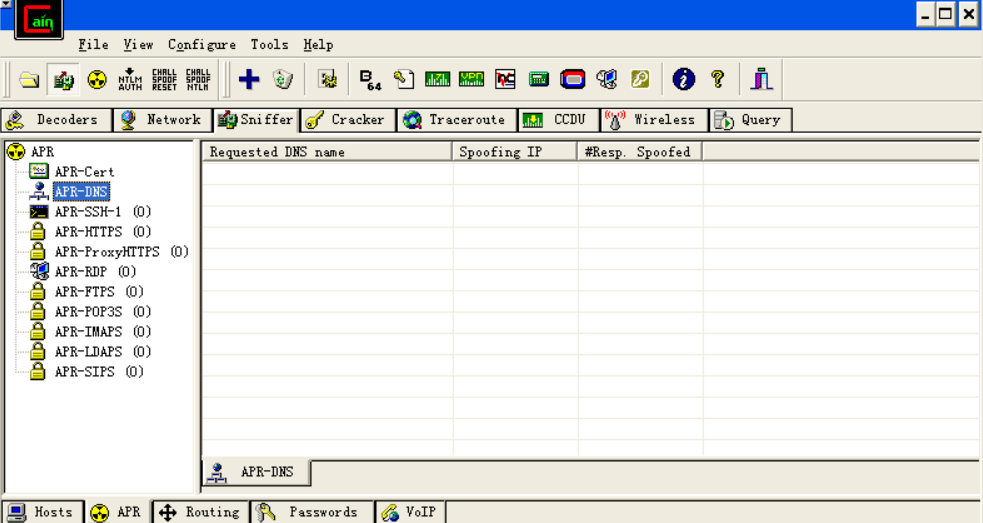This screenshot has height=523, width=983.
Task: Open the Hash calculator icon
Action: pyautogui.click(x=539, y=79)
